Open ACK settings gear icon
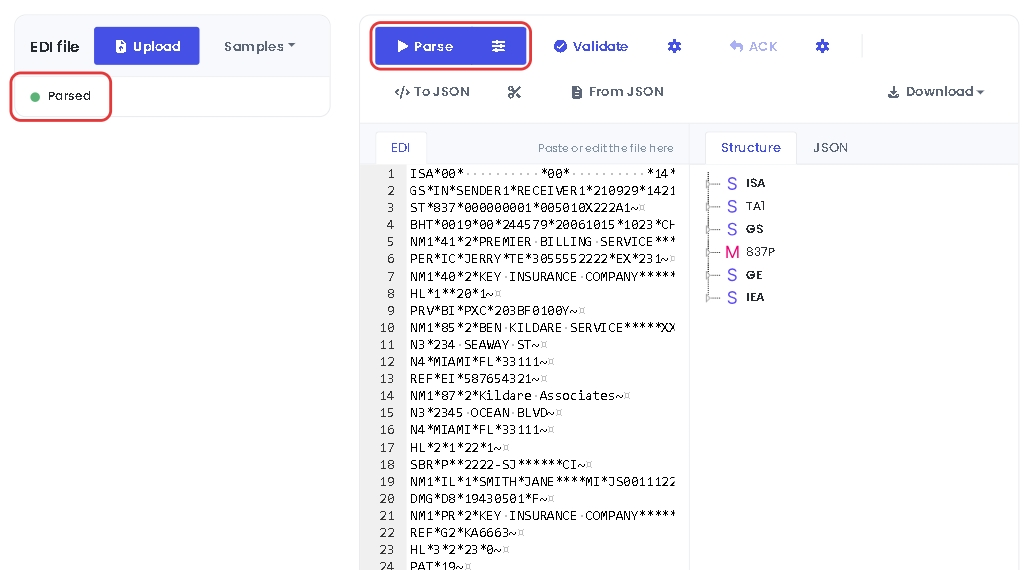Screen dimensions: 1034x570 point(822,46)
